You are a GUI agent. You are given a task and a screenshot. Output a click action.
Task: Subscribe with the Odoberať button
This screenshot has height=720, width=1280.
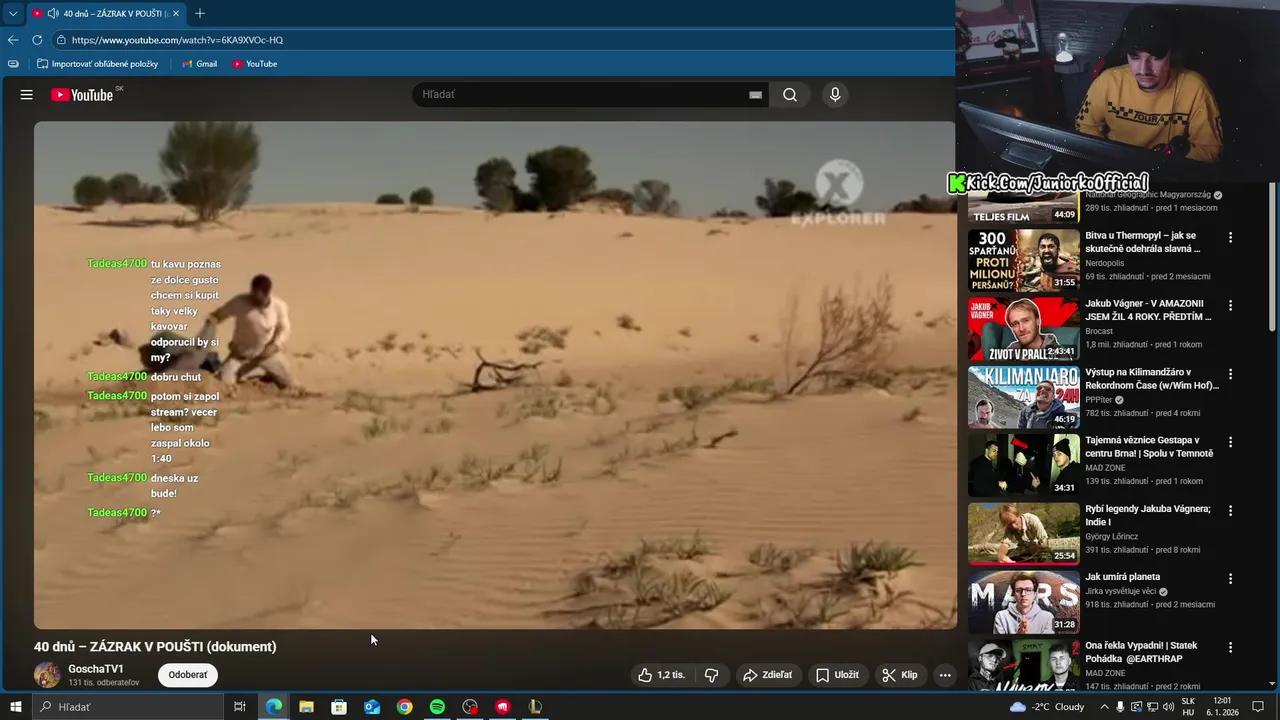pyautogui.click(x=188, y=675)
